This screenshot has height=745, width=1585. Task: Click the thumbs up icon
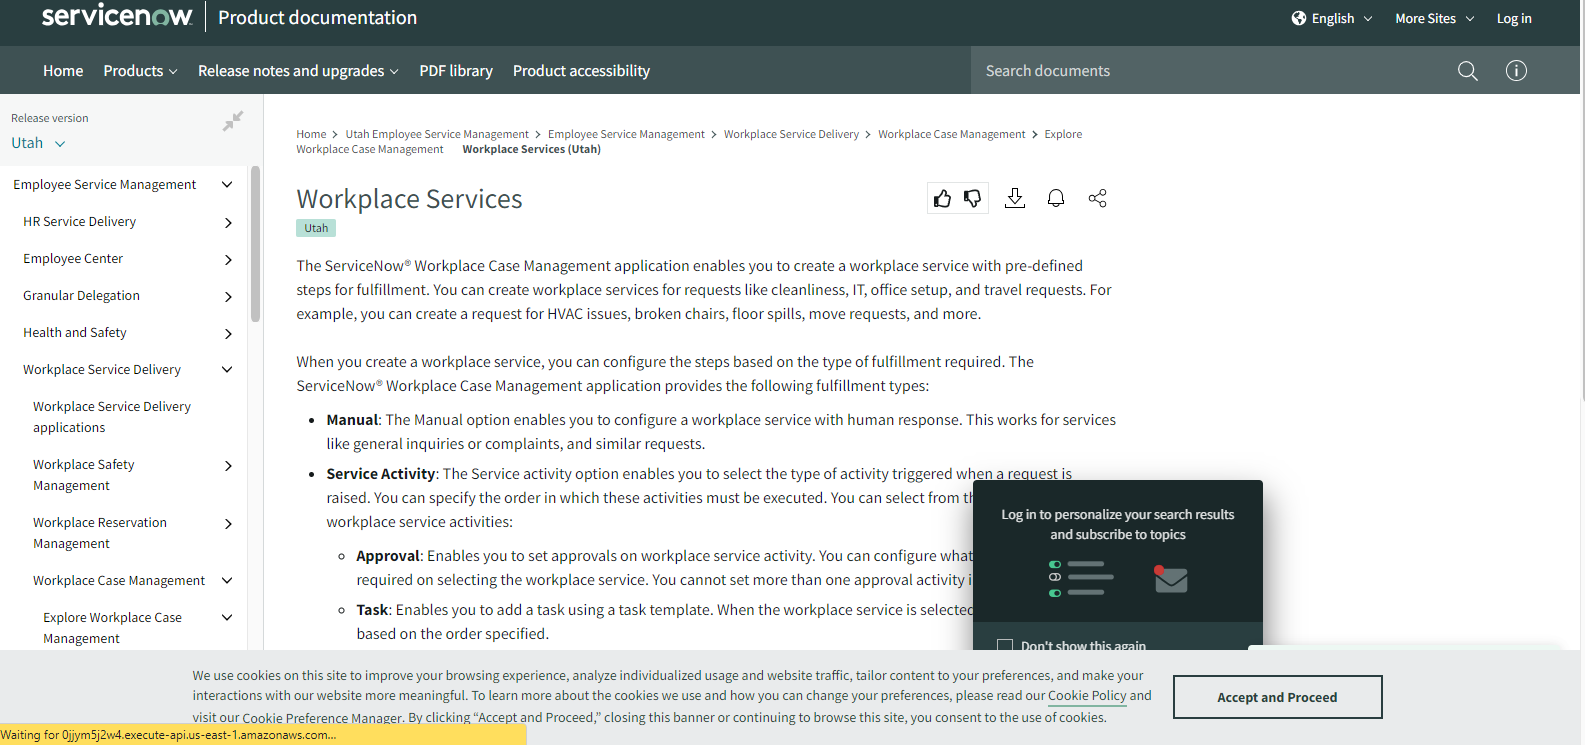(942, 199)
